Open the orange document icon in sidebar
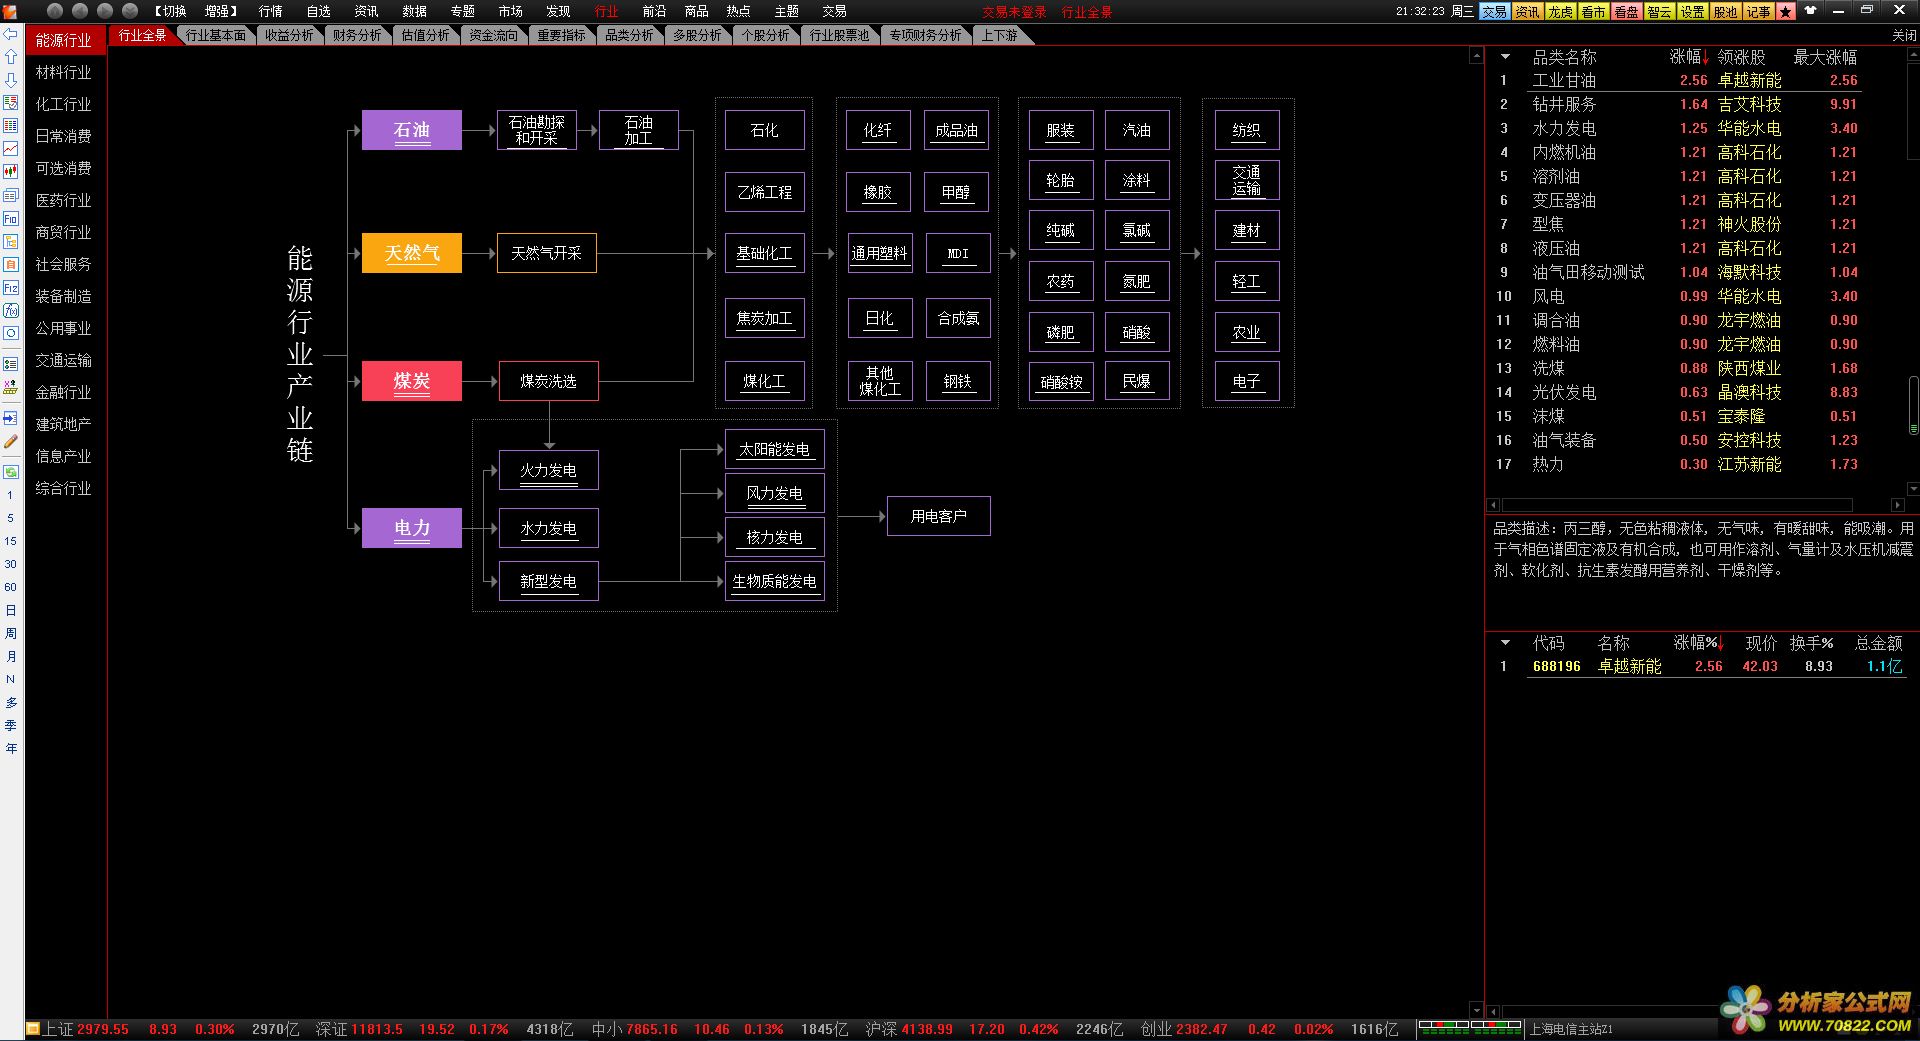Image resolution: width=1920 pixels, height=1041 pixels. [x=11, y=264]
